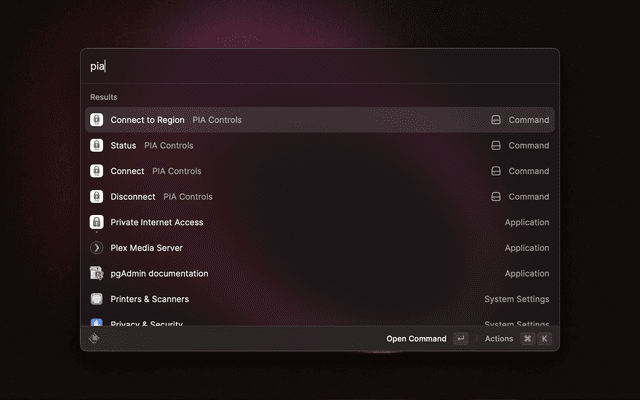Click the PIA lock icon on Status row
This screenshot has width=640, height=400.
(97, 145)
